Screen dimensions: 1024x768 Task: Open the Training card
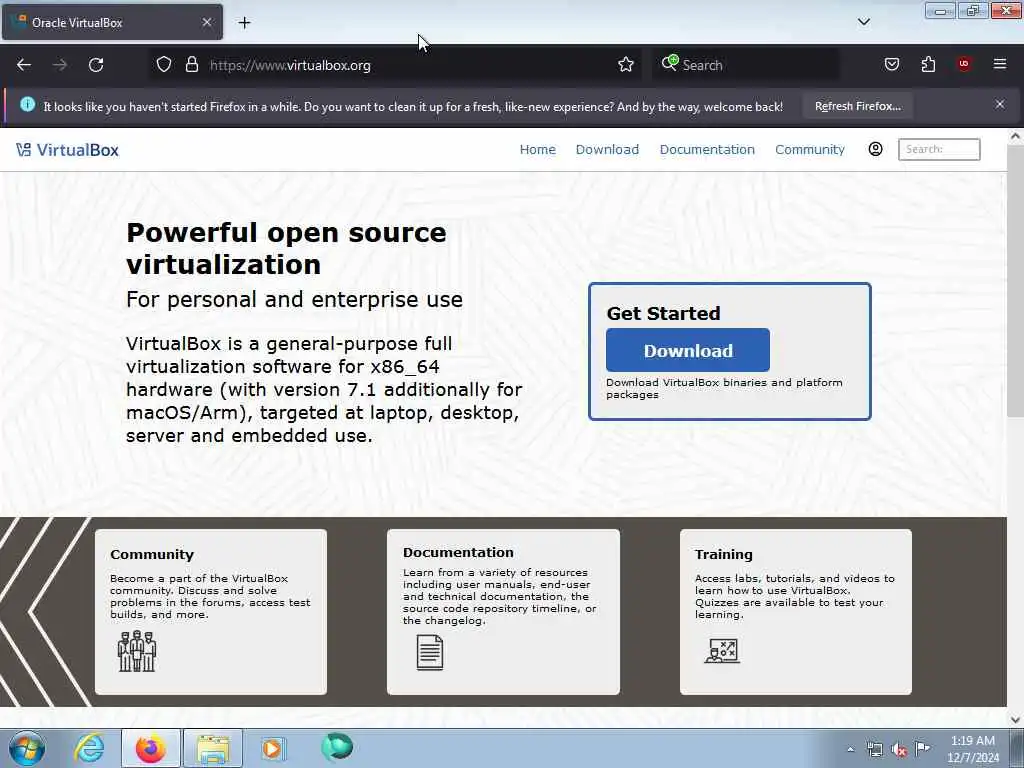tap(795, 612)
